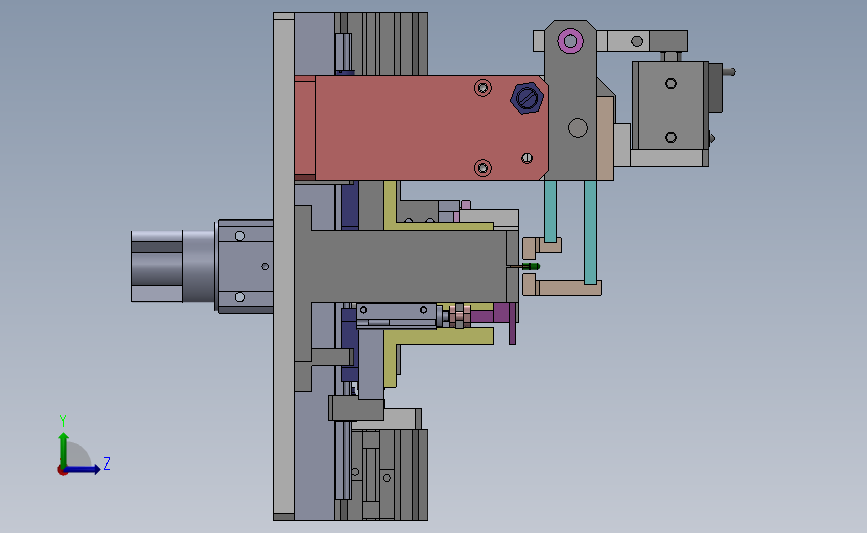This screenshot has width=867, height=533.
Task: Select the small slotted screw on red block
Action: pyautogui.click(x=527, y=158)
